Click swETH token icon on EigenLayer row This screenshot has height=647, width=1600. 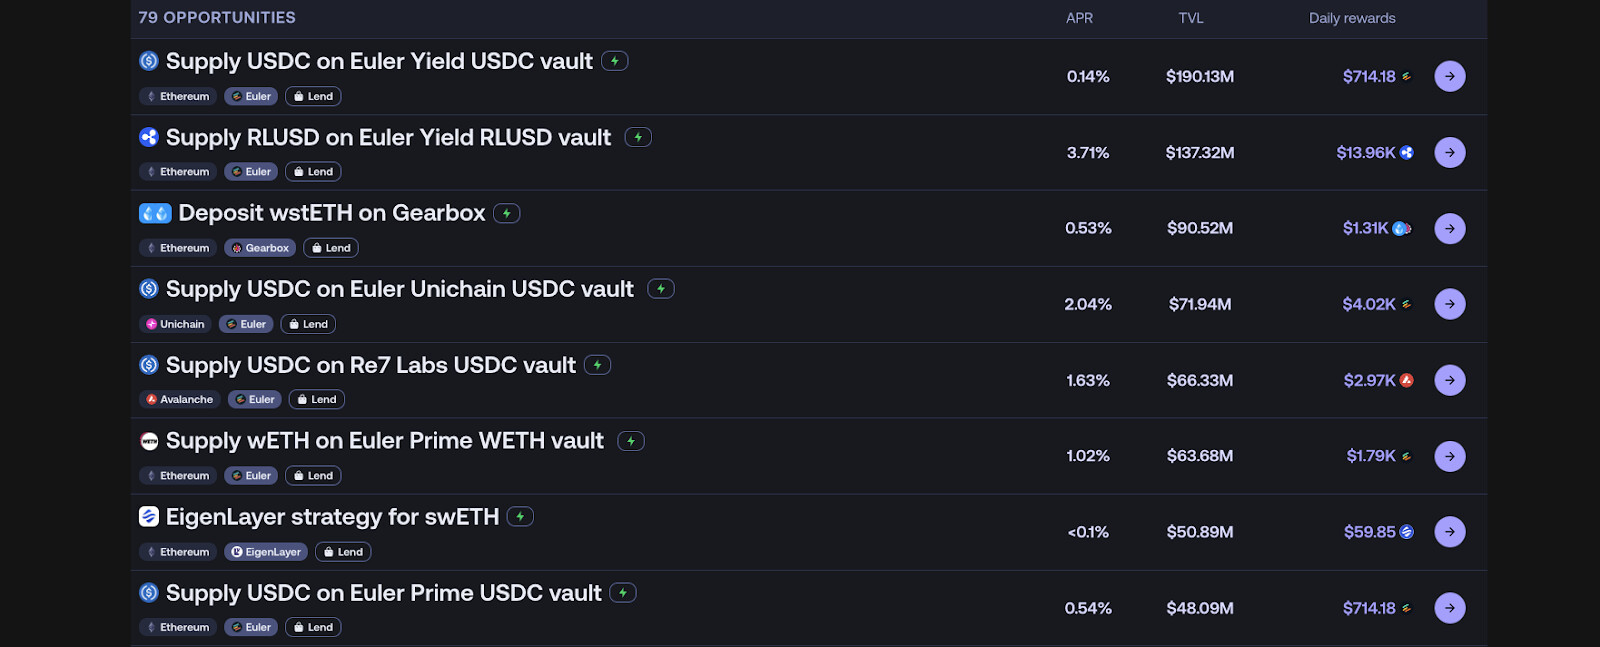(149, 516)
